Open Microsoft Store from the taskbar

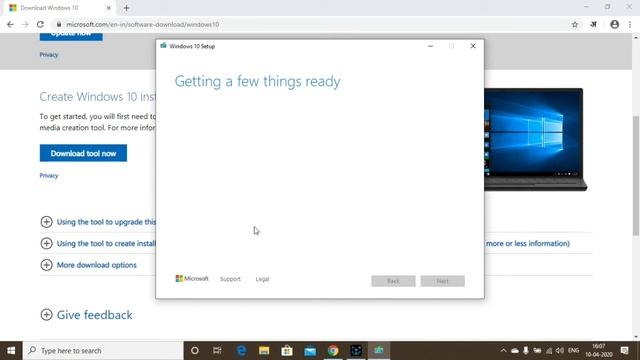pyautogui.click(x=287, y=351)
